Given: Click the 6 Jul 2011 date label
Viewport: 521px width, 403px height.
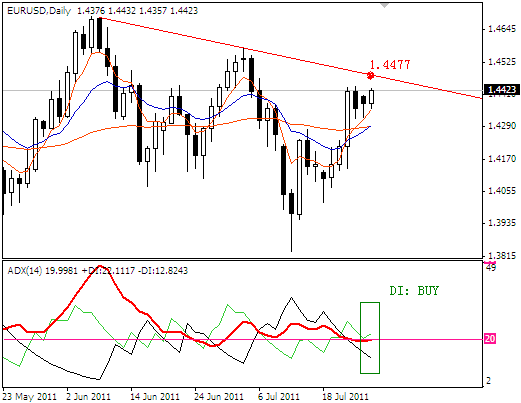Looking at the screenshot, I should click(x=279, y=397).
